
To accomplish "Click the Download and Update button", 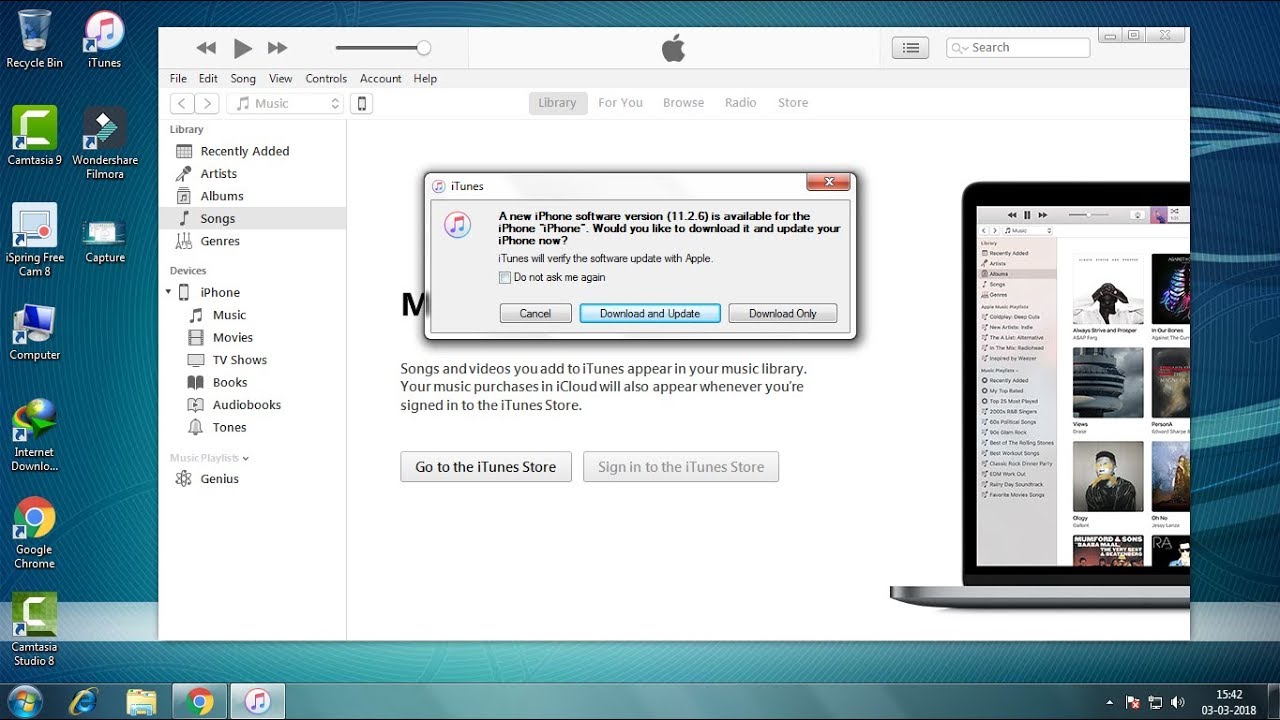I will pyautogui.click(x=650, y=313).
